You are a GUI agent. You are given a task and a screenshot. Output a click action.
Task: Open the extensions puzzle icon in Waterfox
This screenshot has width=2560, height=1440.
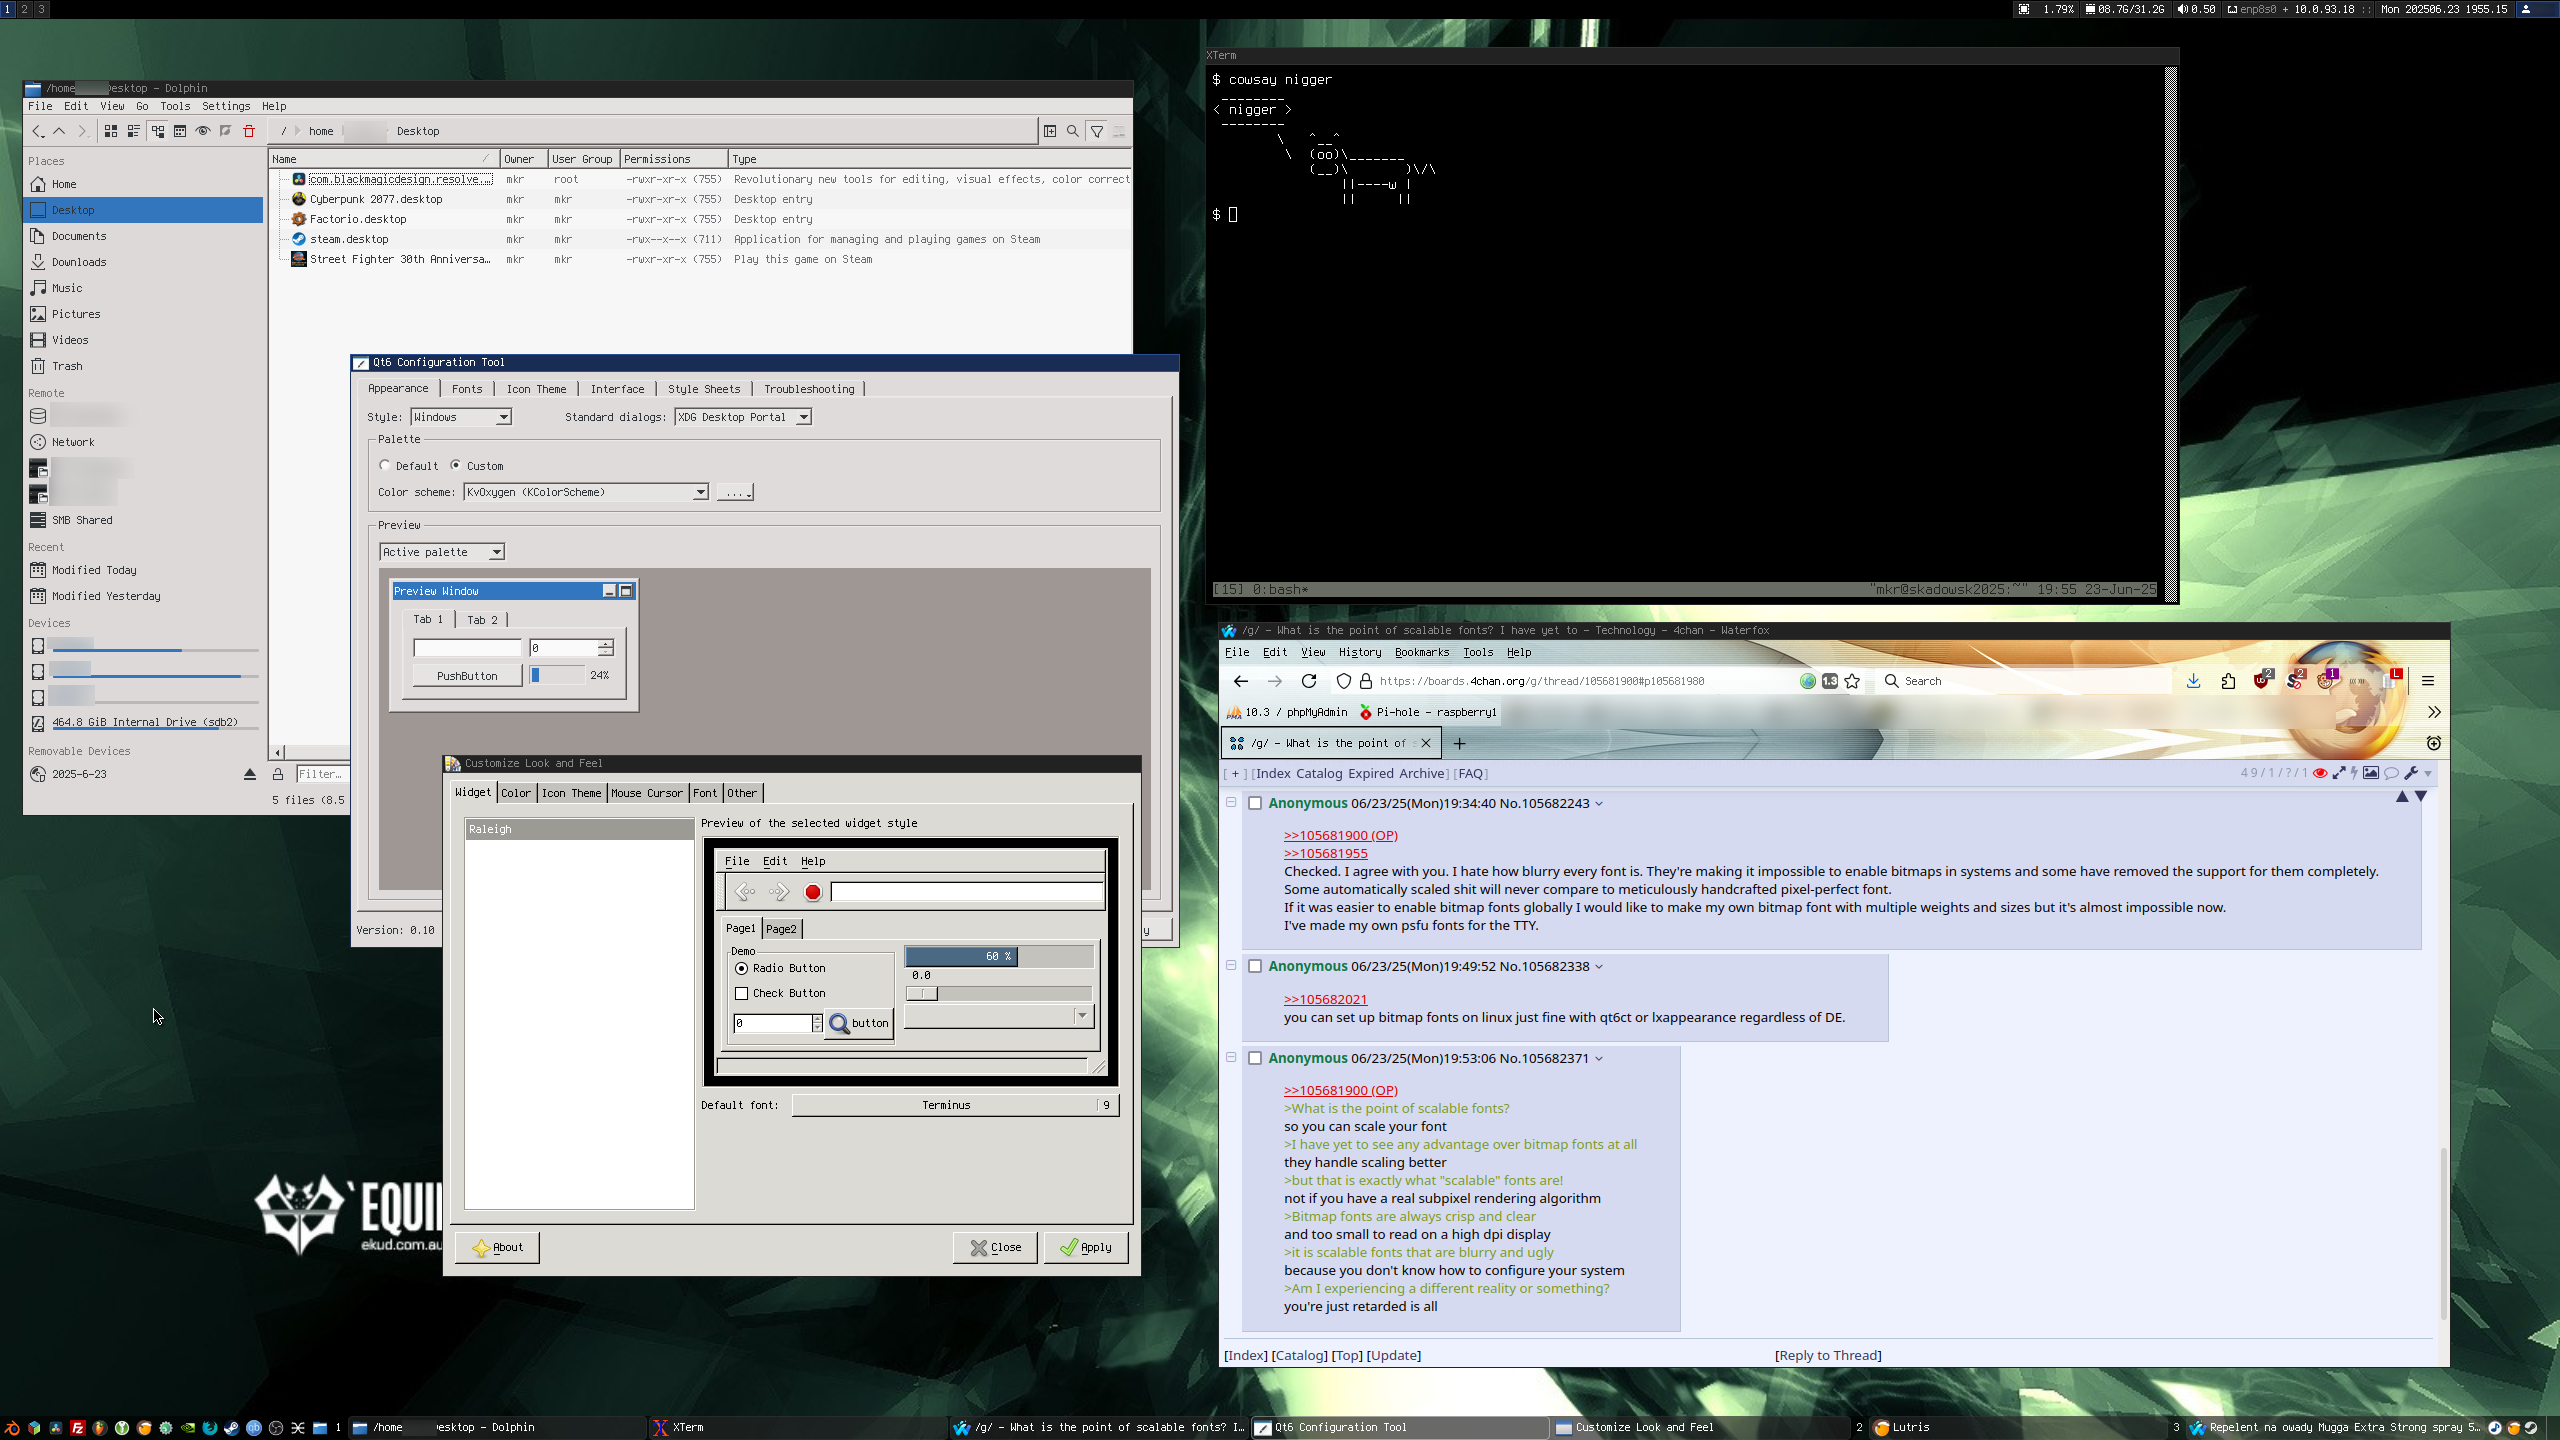pos(2228,681)
